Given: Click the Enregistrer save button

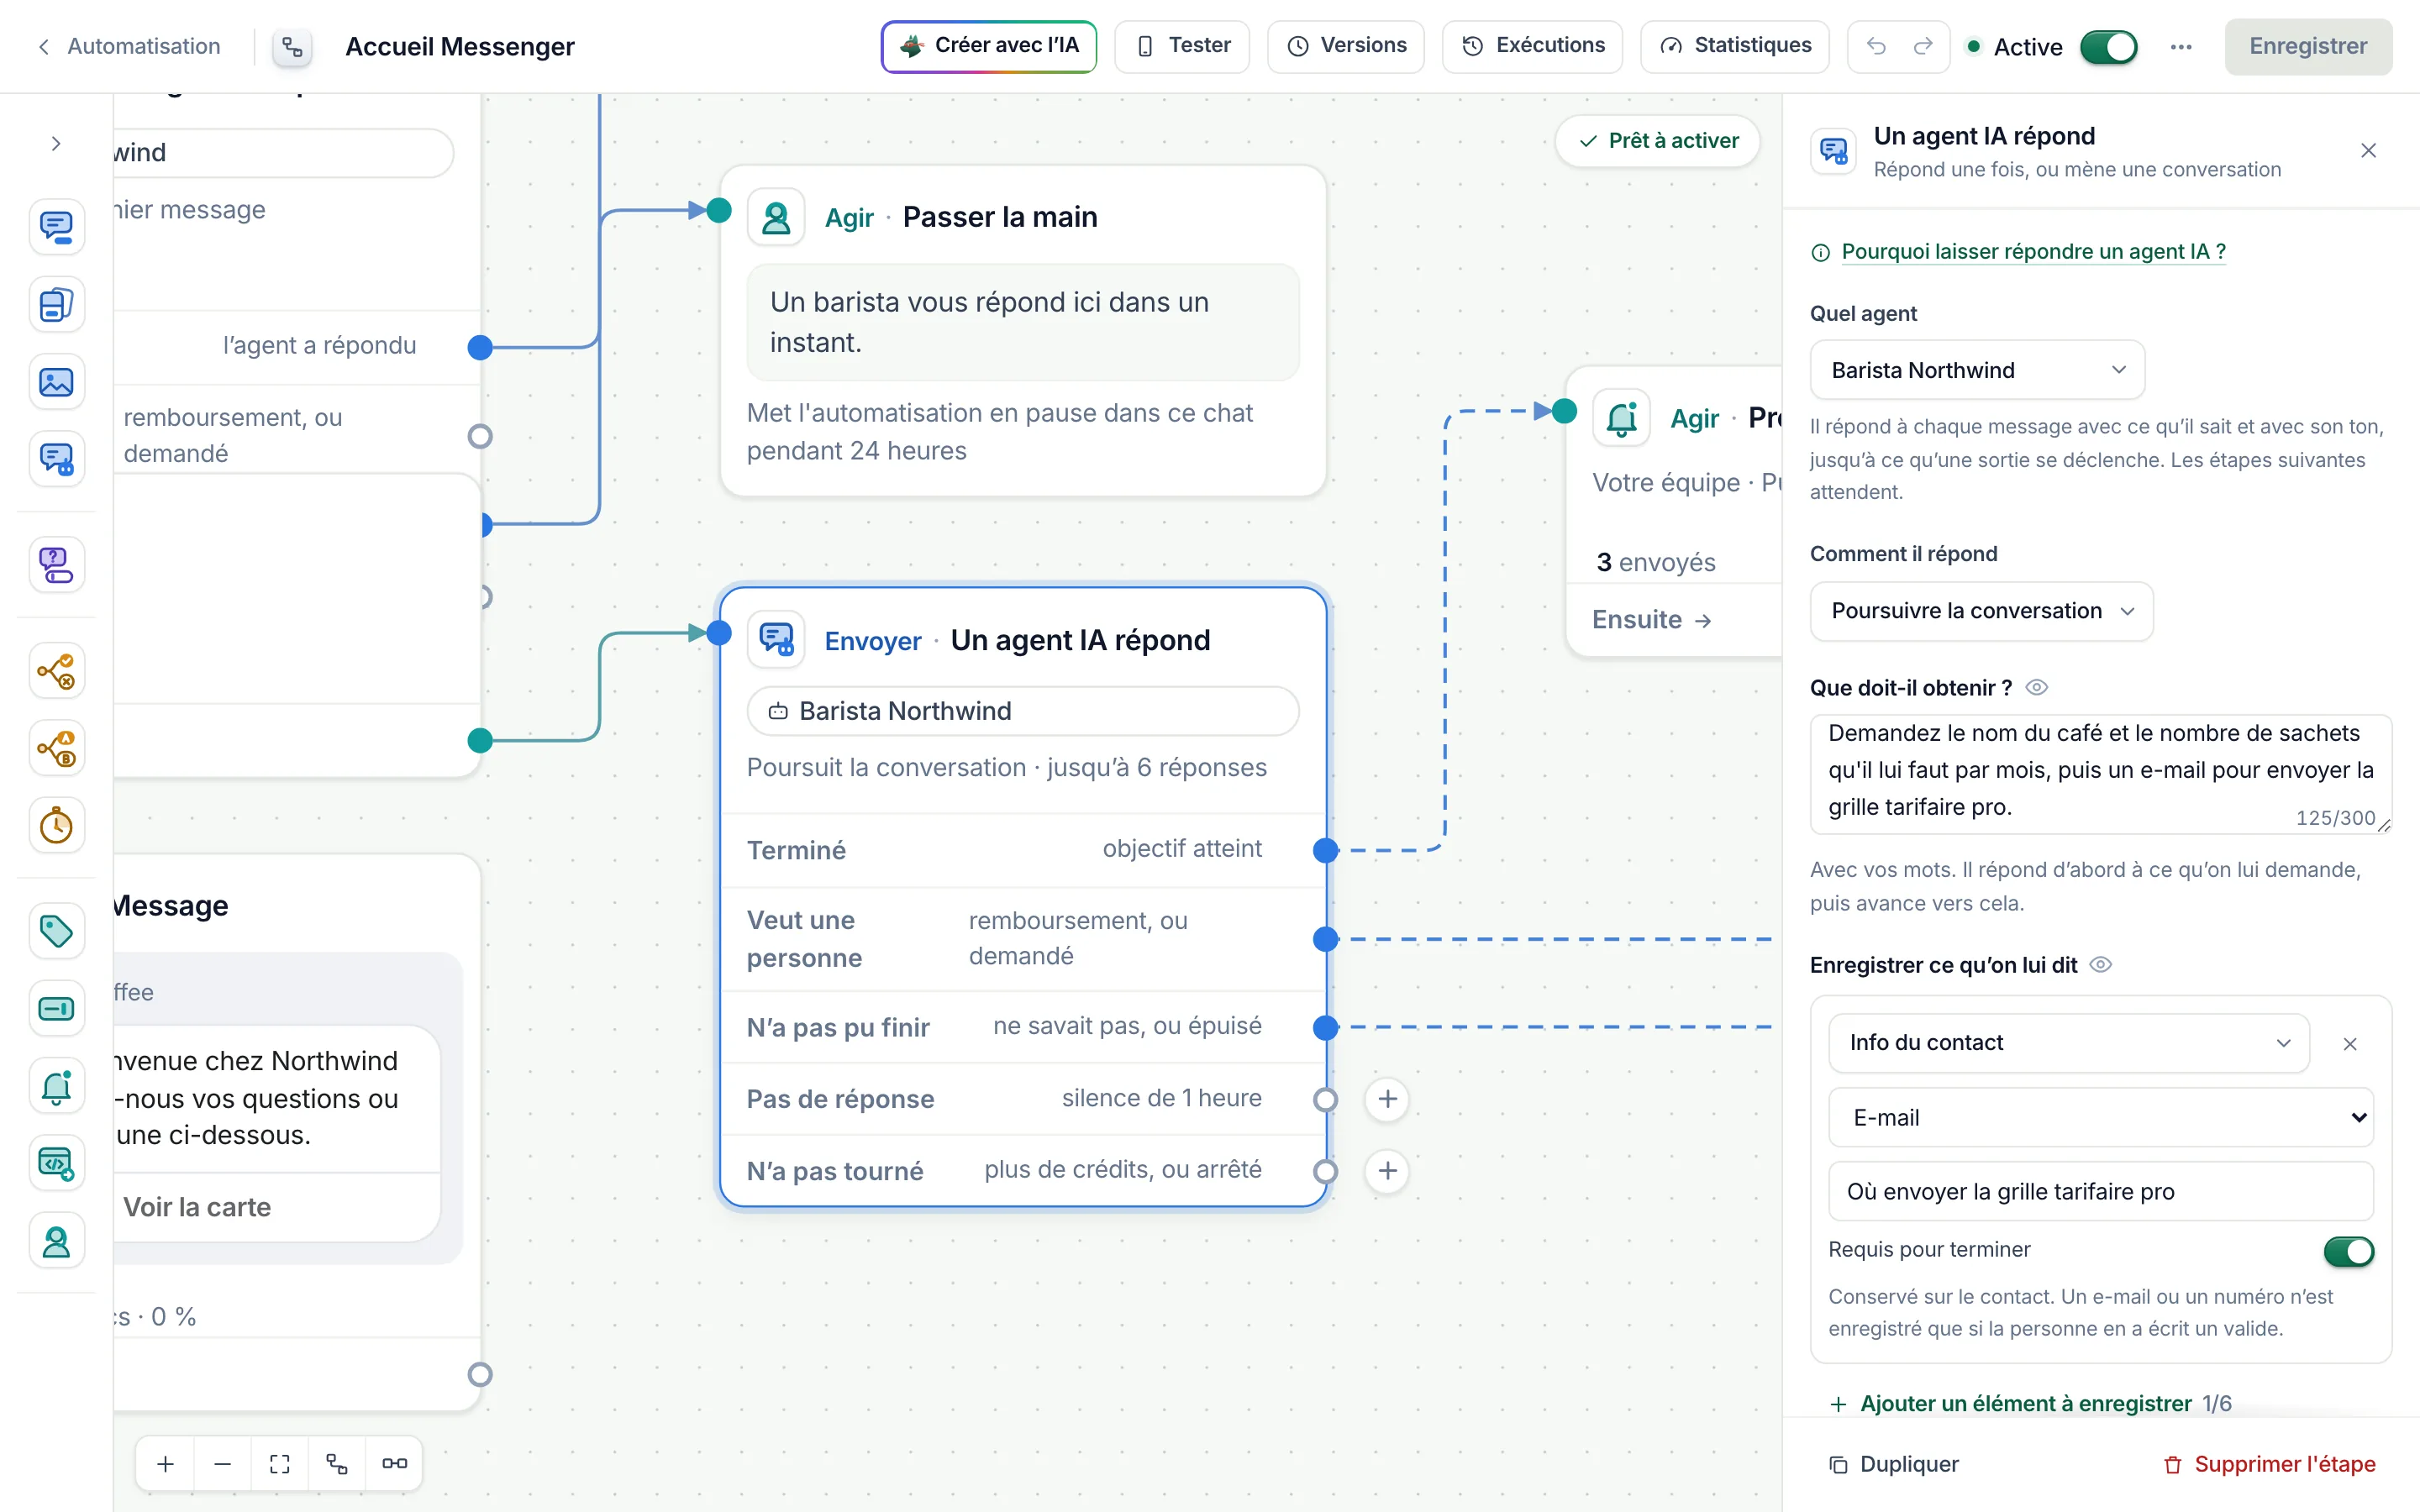Looking at the screenshot, I should 2308,46.
